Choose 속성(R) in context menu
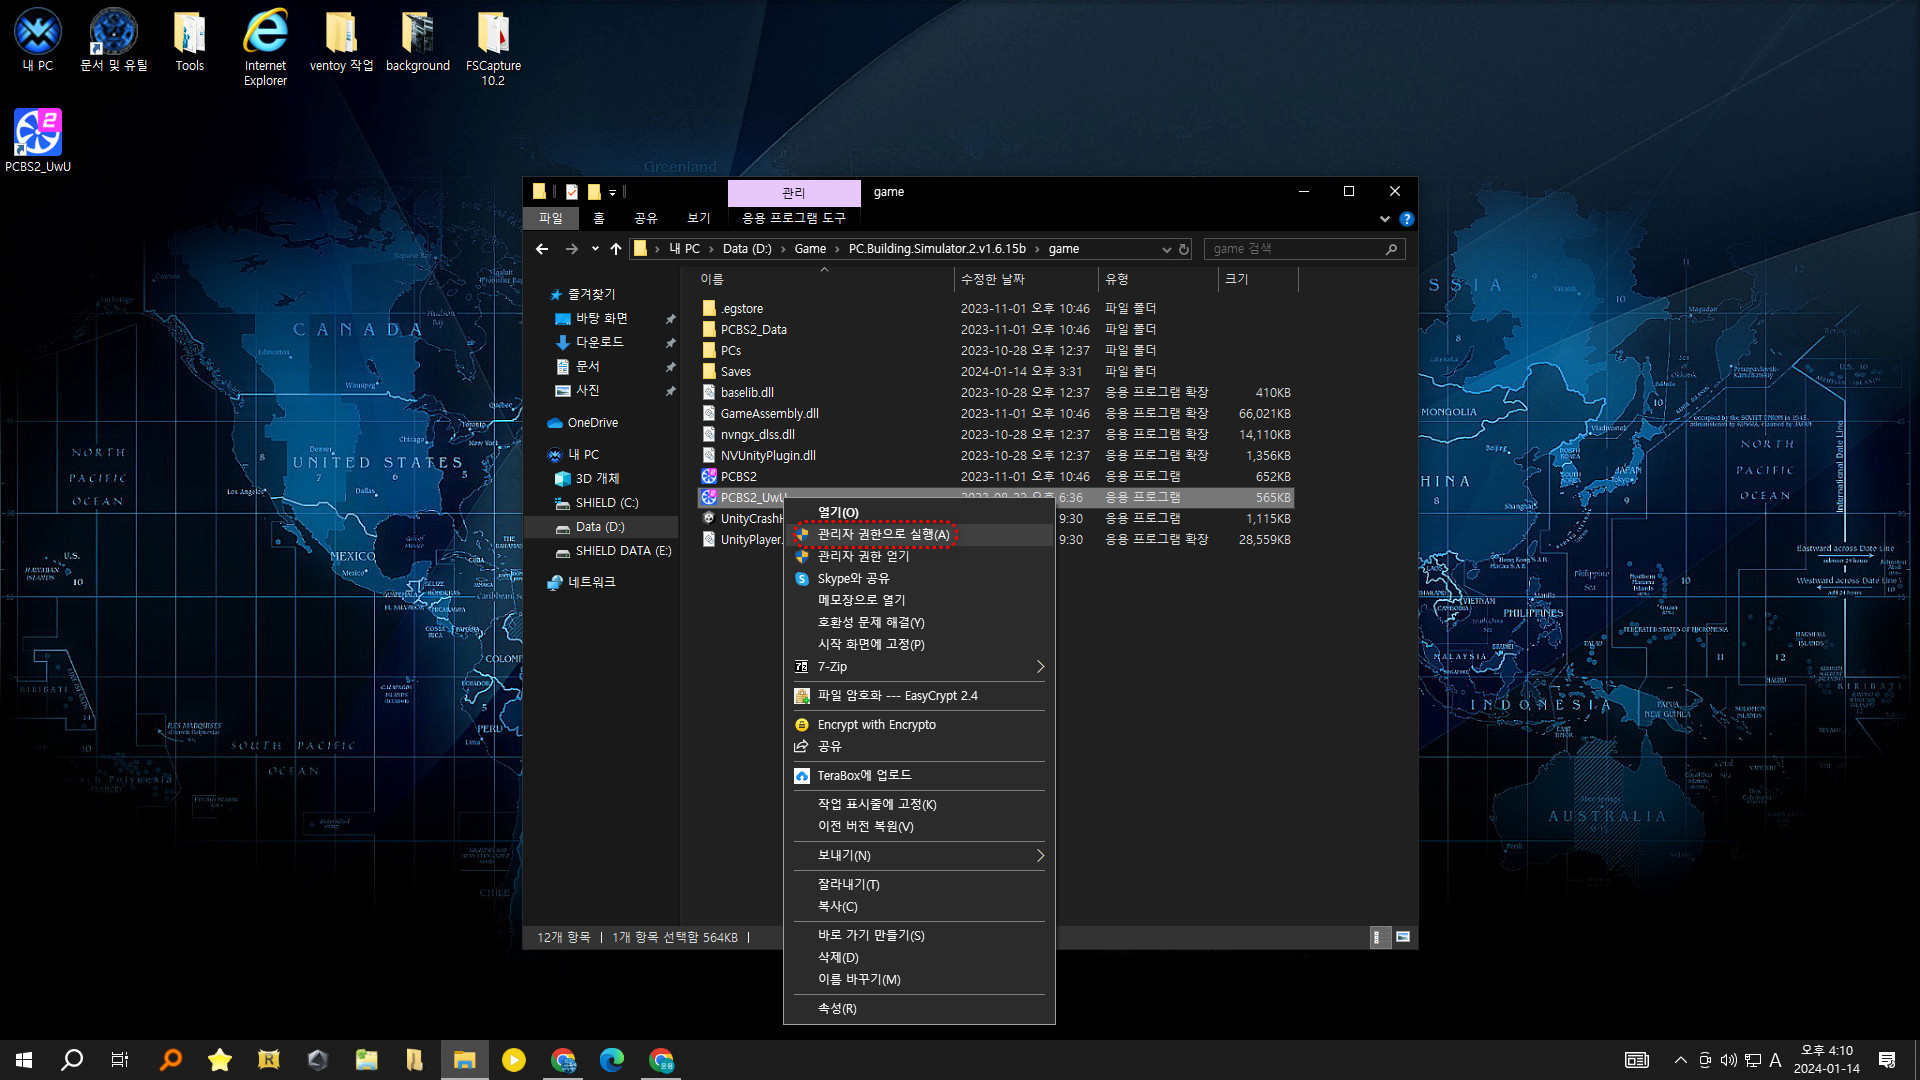 click(919, 1009)
